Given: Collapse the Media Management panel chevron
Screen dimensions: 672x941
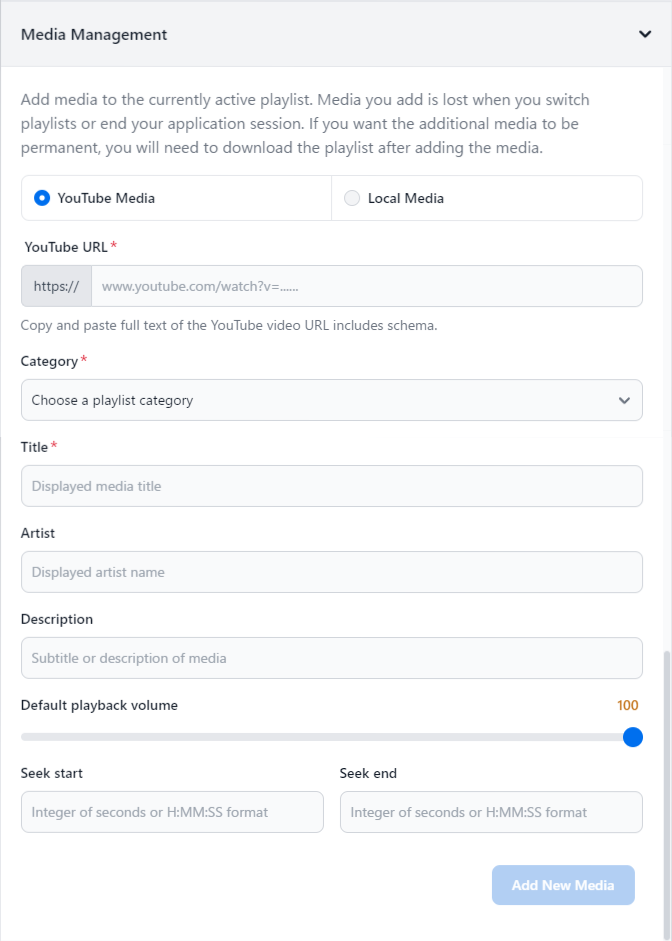Looking at the screenshot, I should [x=645, y=34].
